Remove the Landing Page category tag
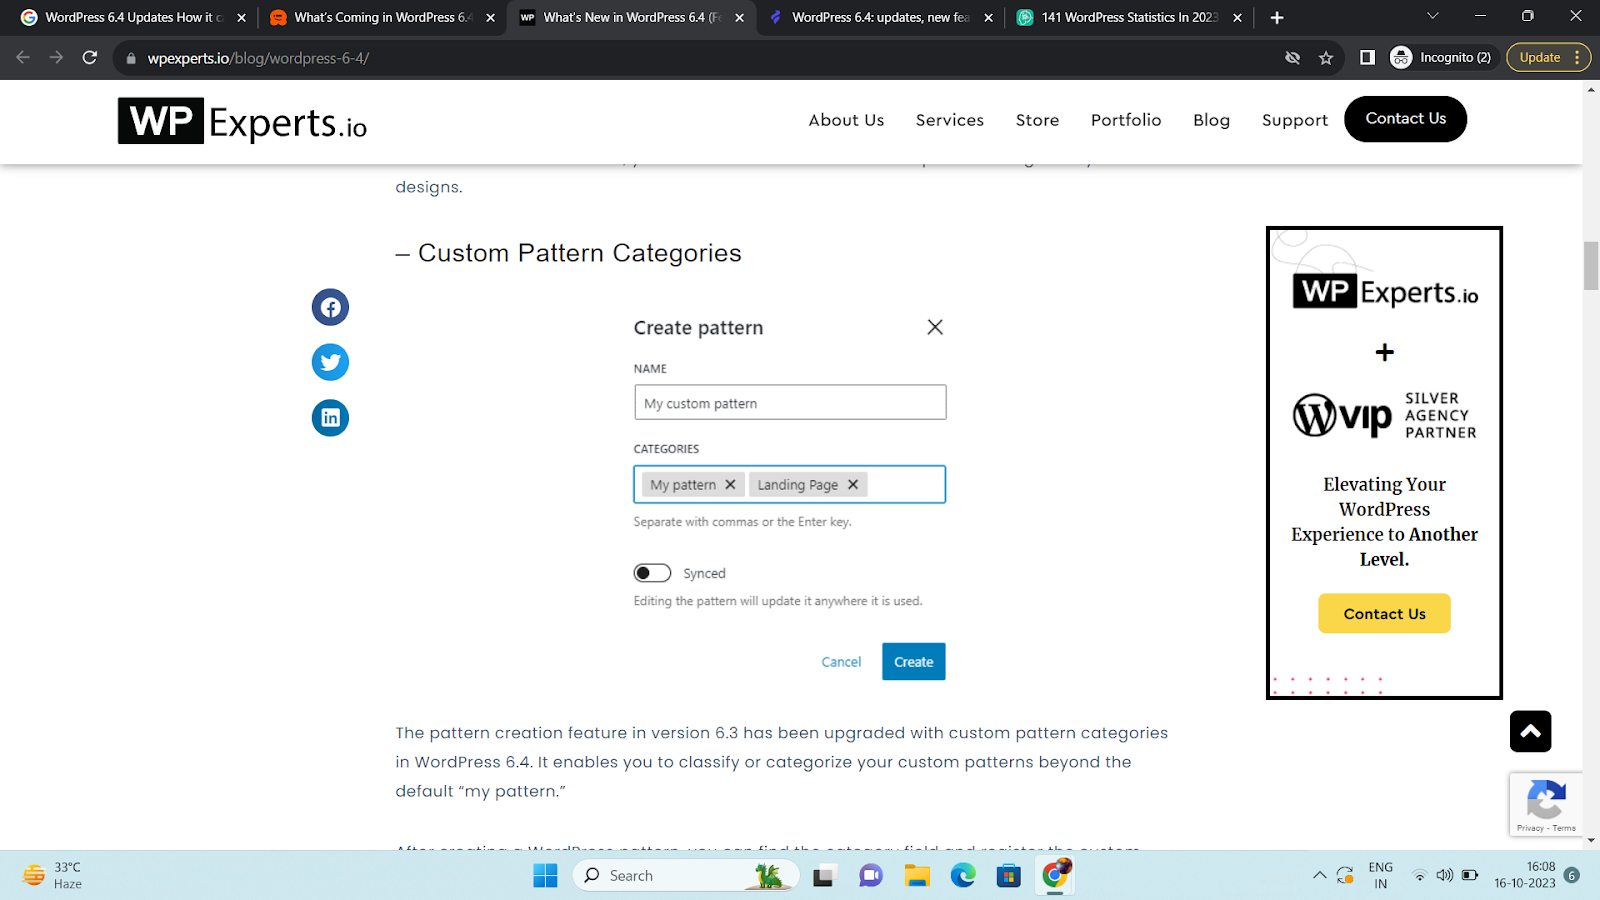The image size is (1600, 900). [853, 485]
